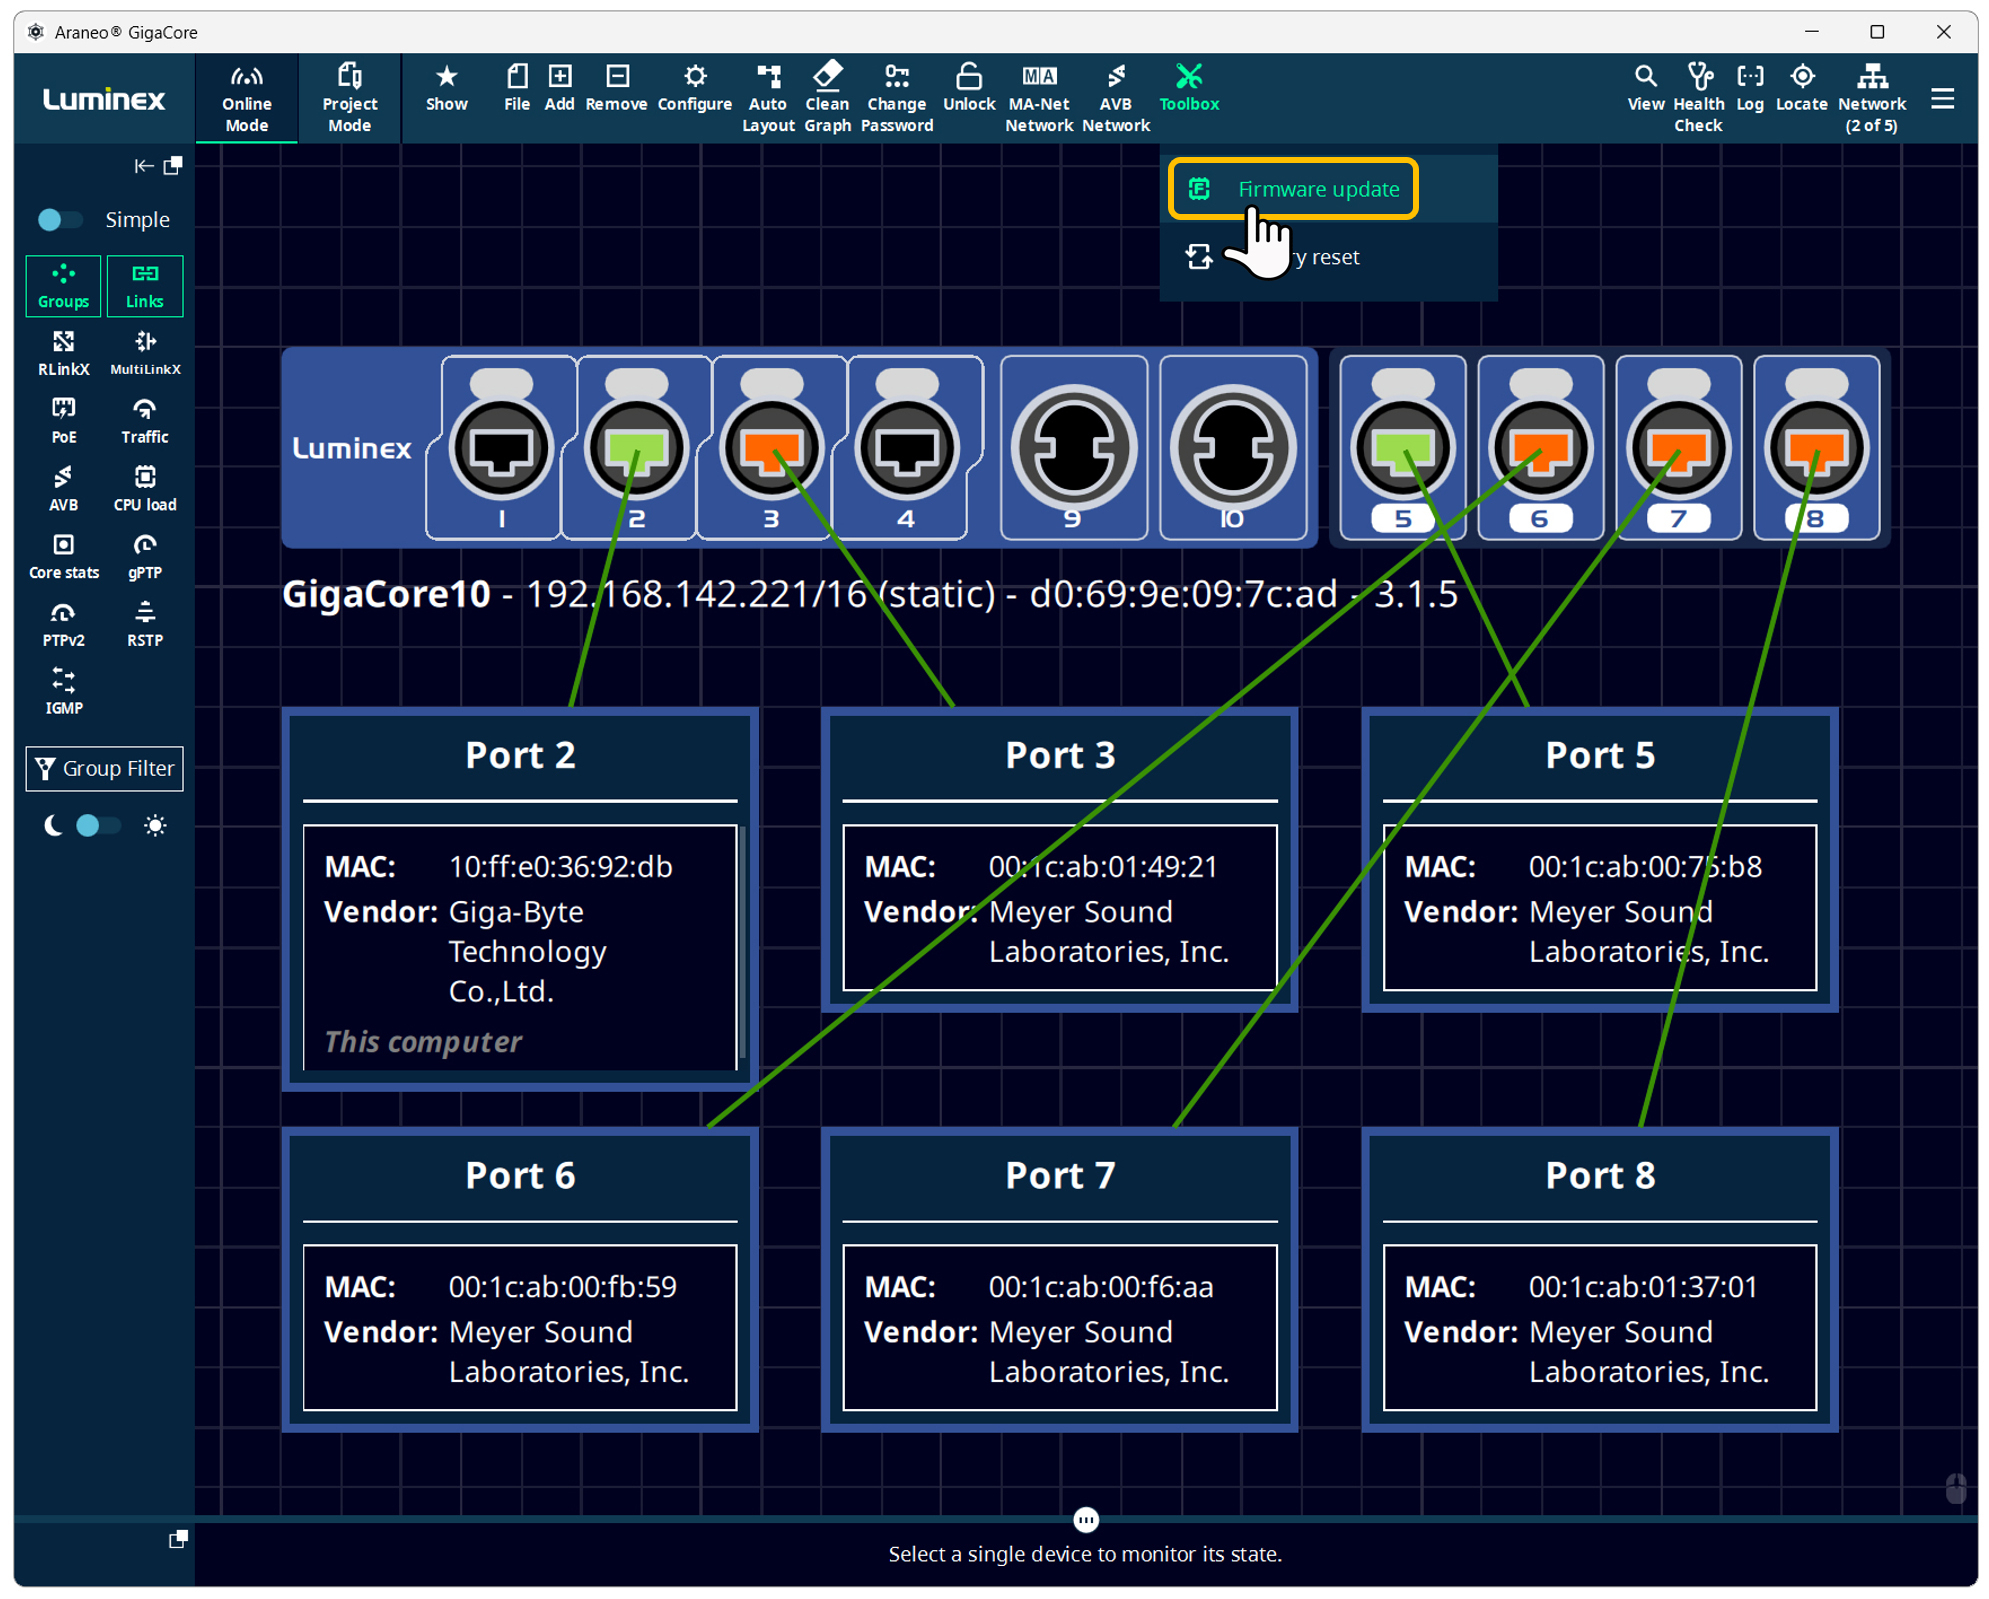The image size is (1989, 1599).
Task: Select orange port 3 on the switch
Action: click(771, 448)
